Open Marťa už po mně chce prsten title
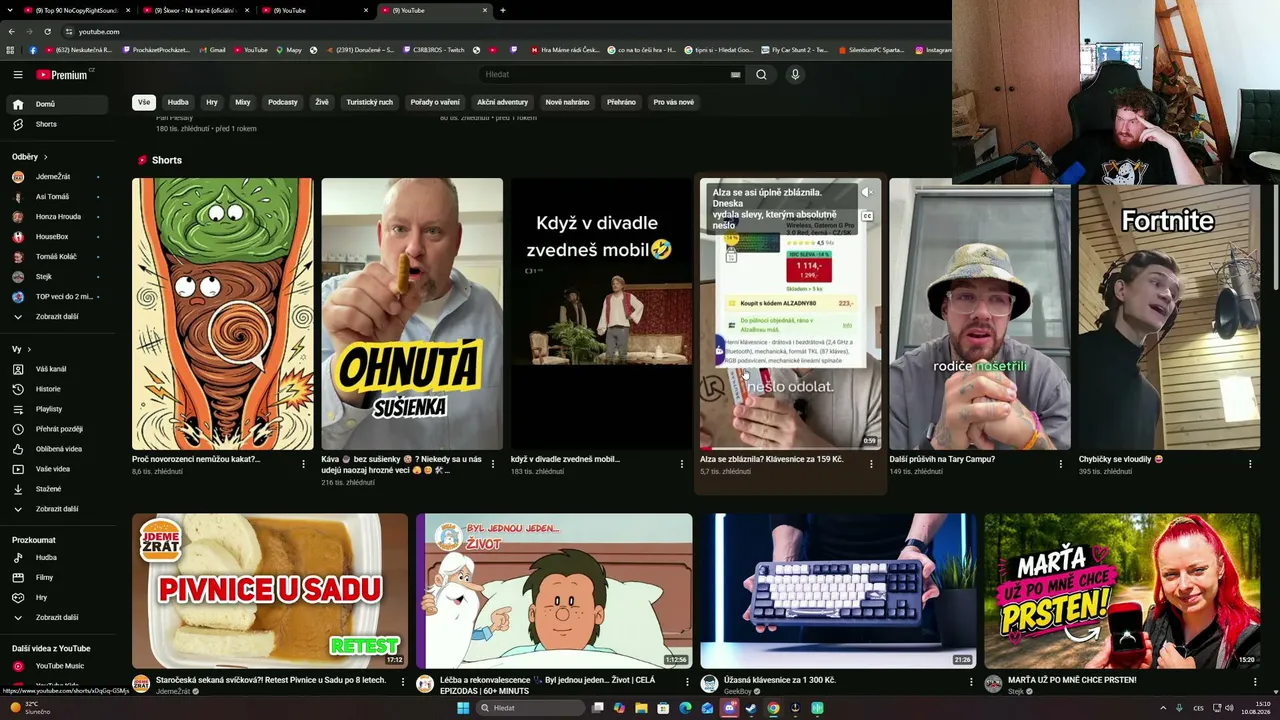Image resolution: width=1280 pixels, height=720 pixels. tap(1072, 680)
